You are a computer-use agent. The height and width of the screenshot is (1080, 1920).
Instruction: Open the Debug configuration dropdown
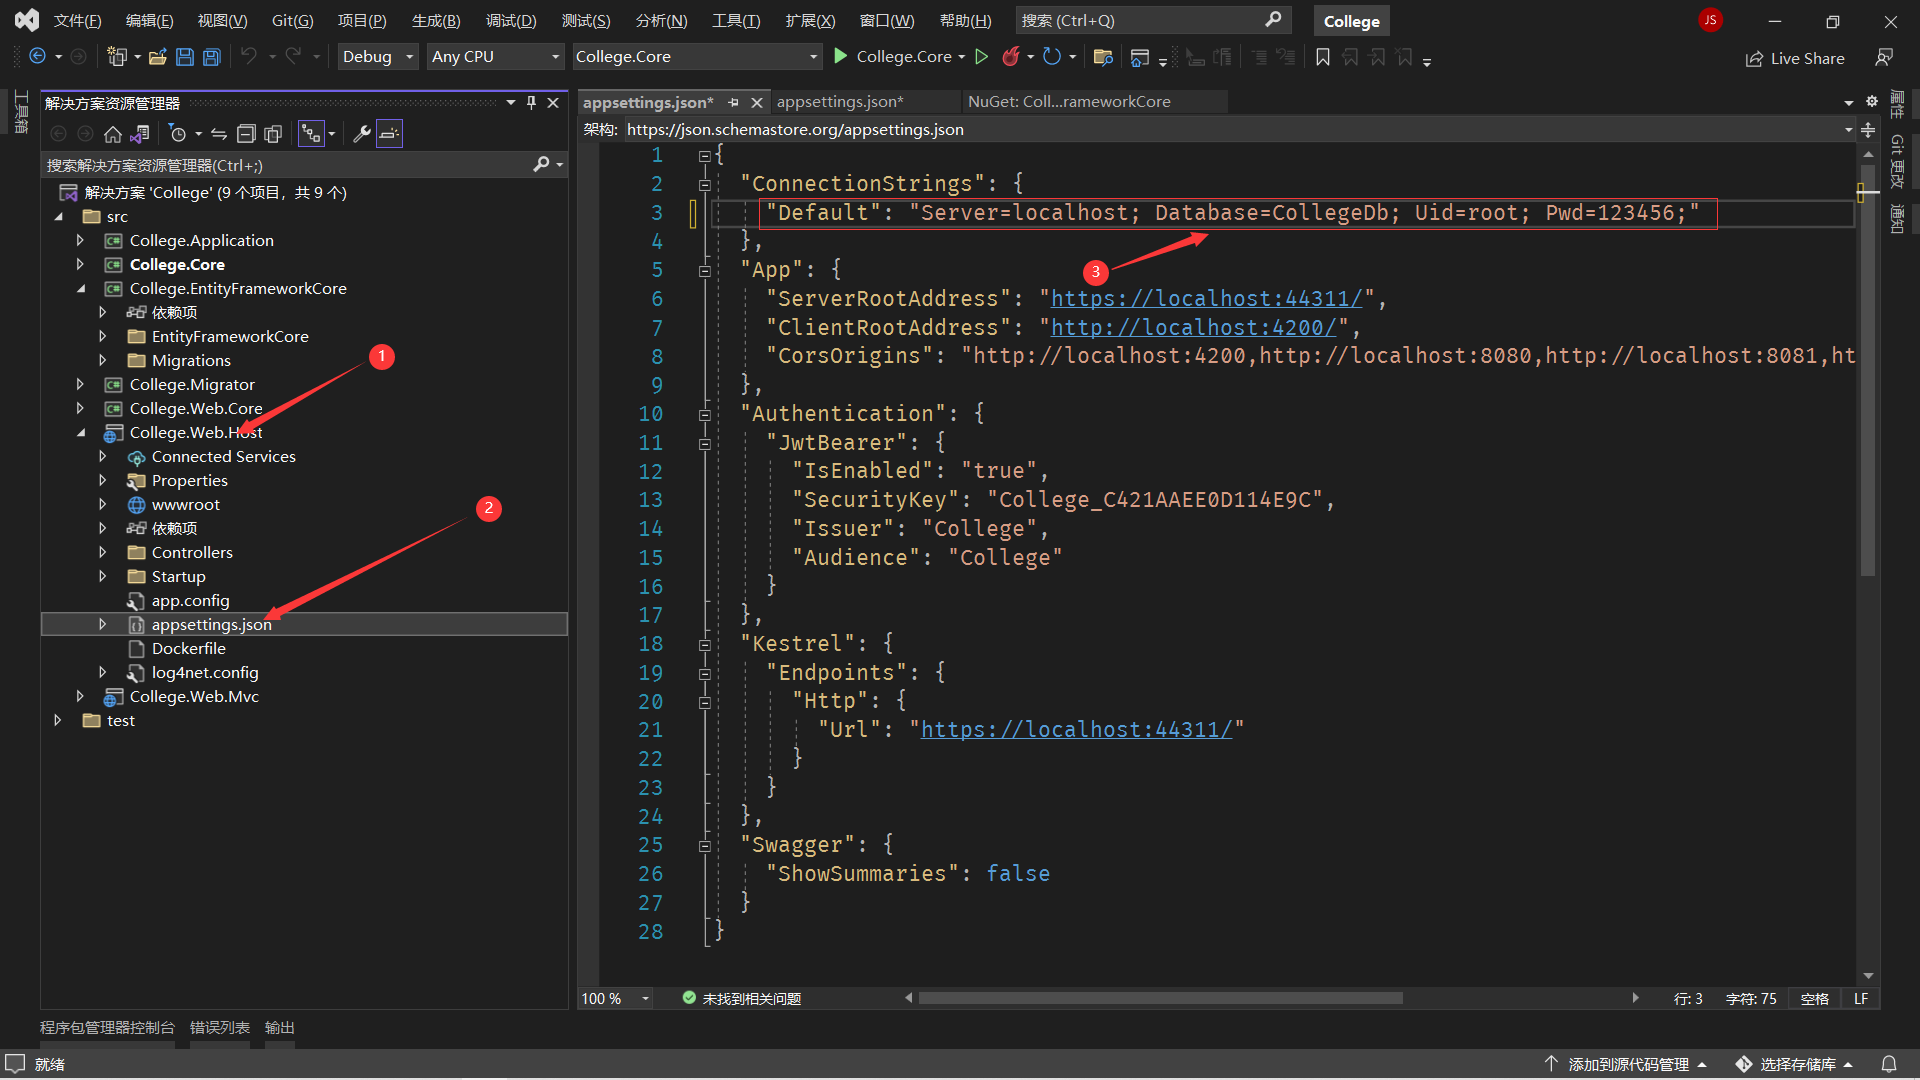tap(377, 57)
